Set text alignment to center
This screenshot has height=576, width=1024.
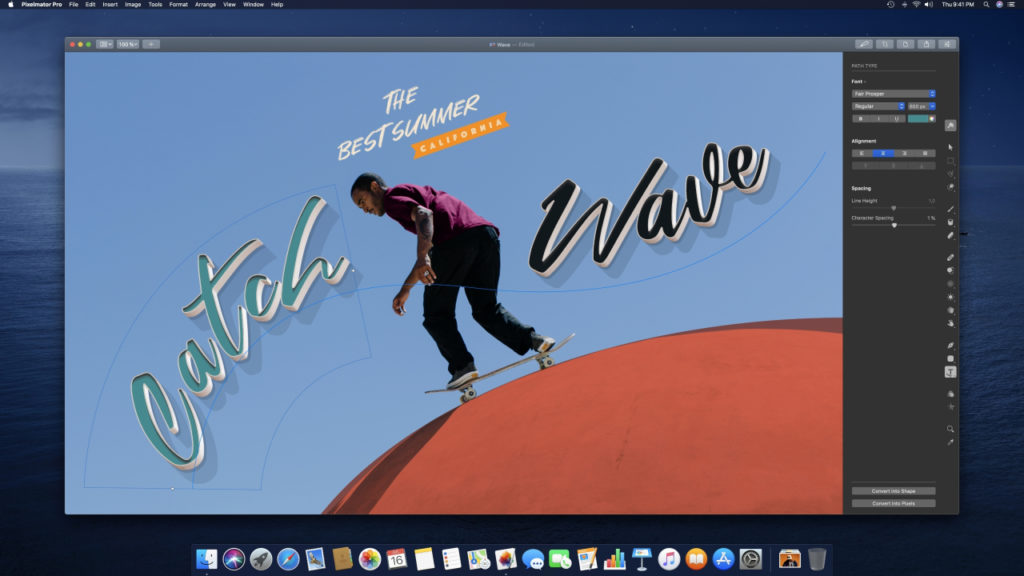(883, 153)
